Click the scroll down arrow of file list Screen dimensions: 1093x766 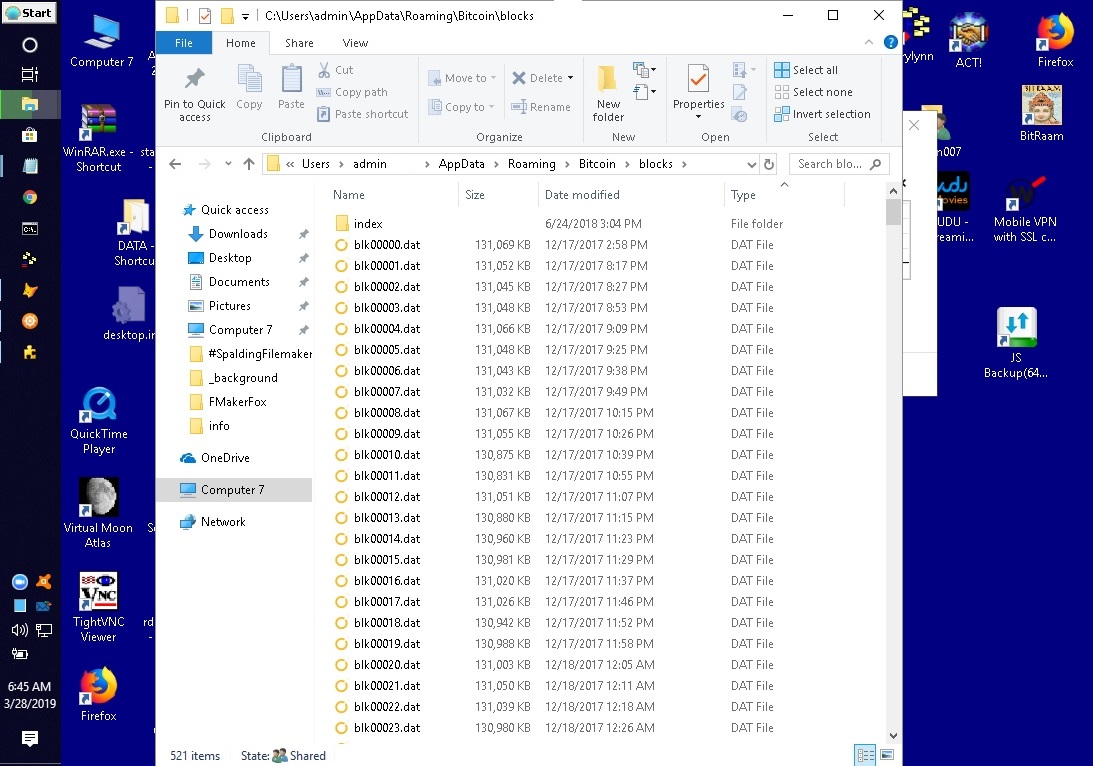click(893, 736)
